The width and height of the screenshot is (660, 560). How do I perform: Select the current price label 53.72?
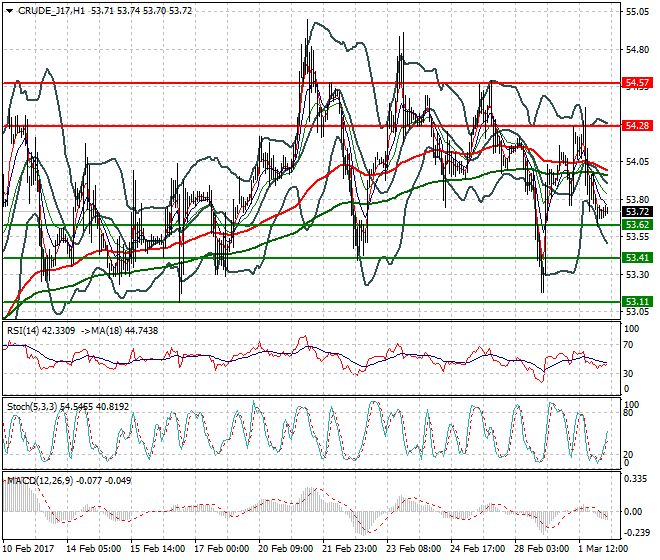click(638, 211)
